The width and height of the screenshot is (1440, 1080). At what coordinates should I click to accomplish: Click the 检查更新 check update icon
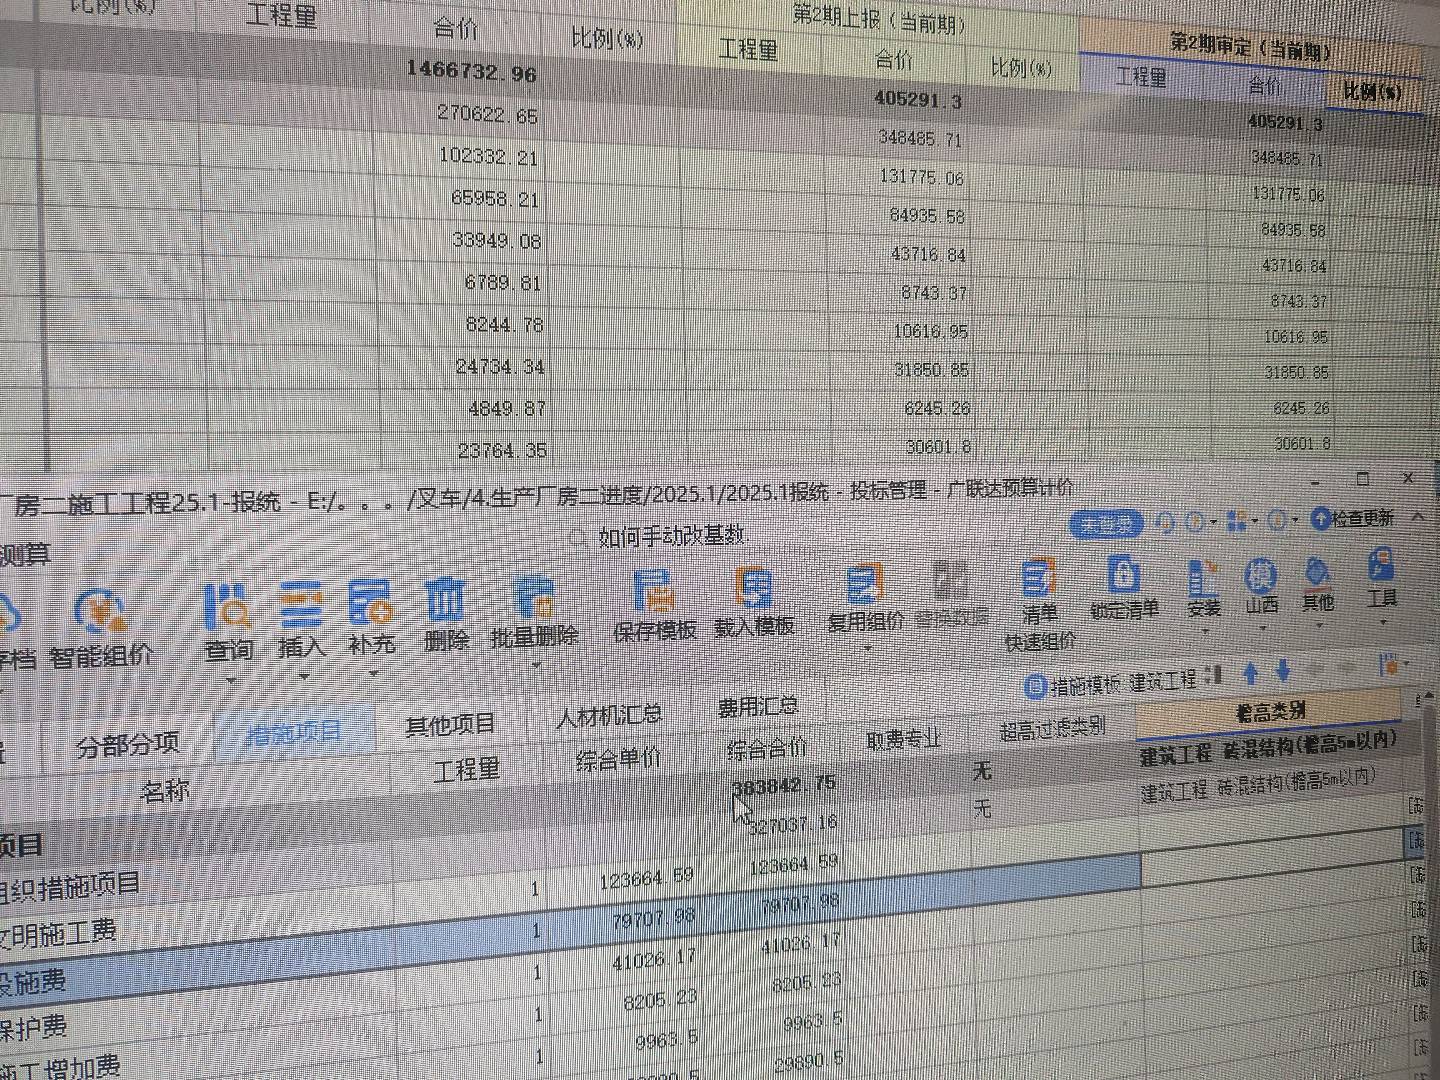[x=1320, y=518]
